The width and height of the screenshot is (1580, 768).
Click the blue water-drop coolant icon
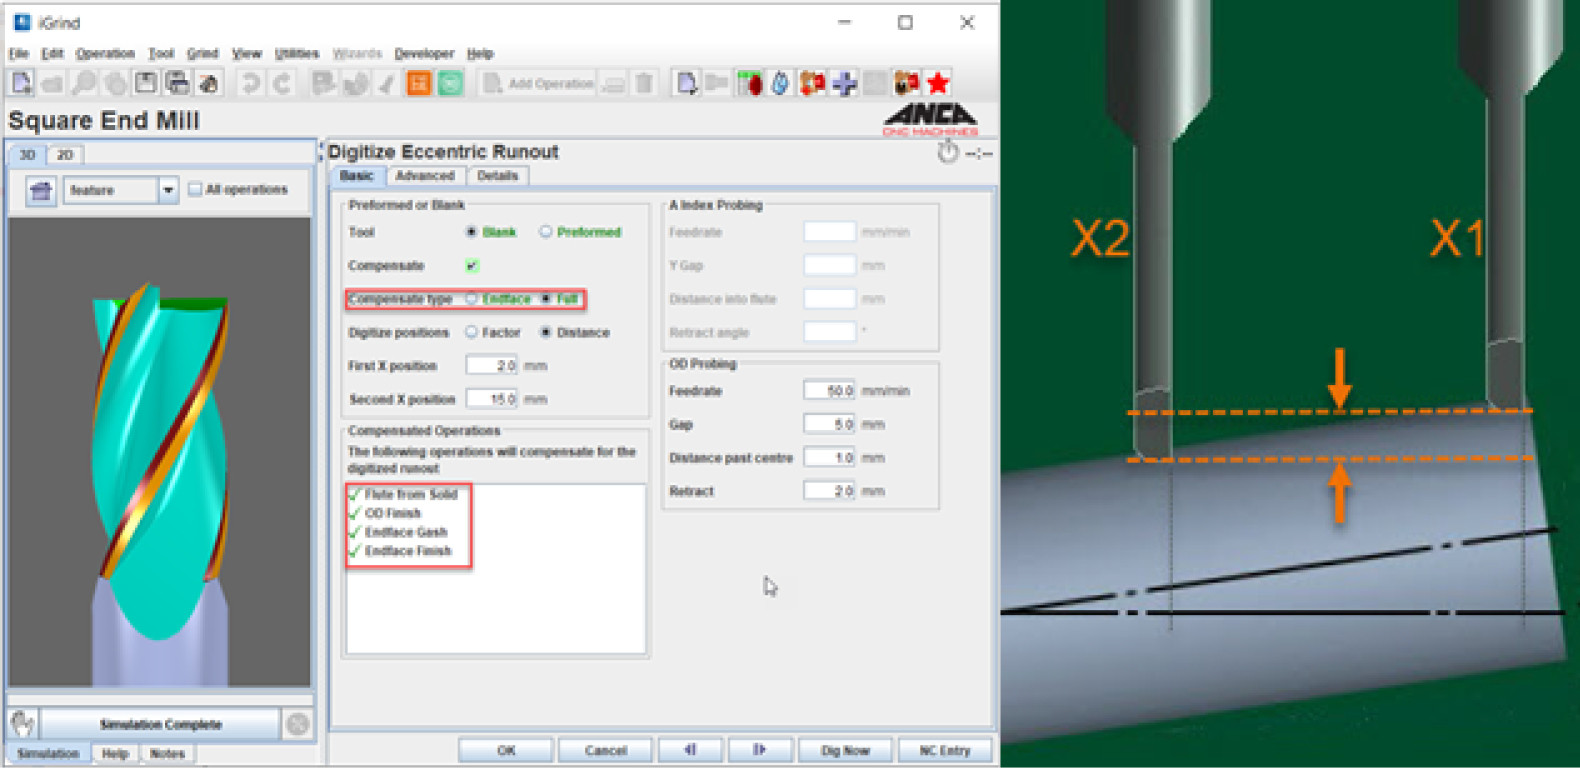pyautogui.click(x=781, y=83)
